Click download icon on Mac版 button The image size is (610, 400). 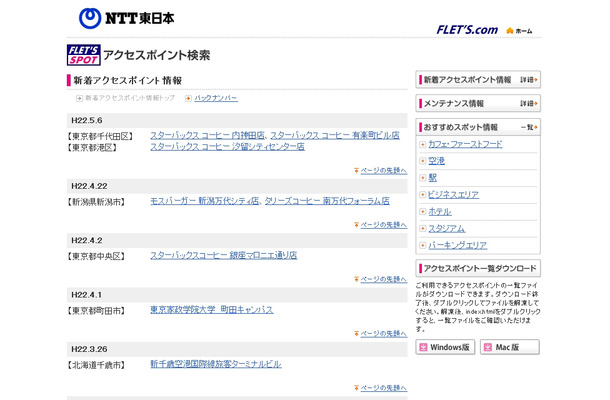488,347
